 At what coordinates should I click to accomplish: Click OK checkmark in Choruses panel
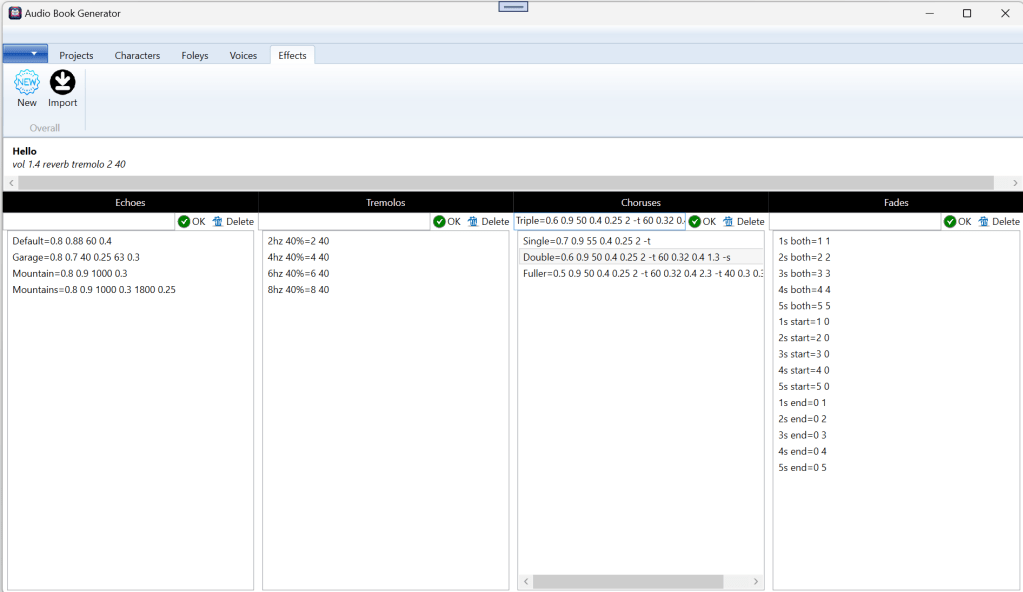695,221
